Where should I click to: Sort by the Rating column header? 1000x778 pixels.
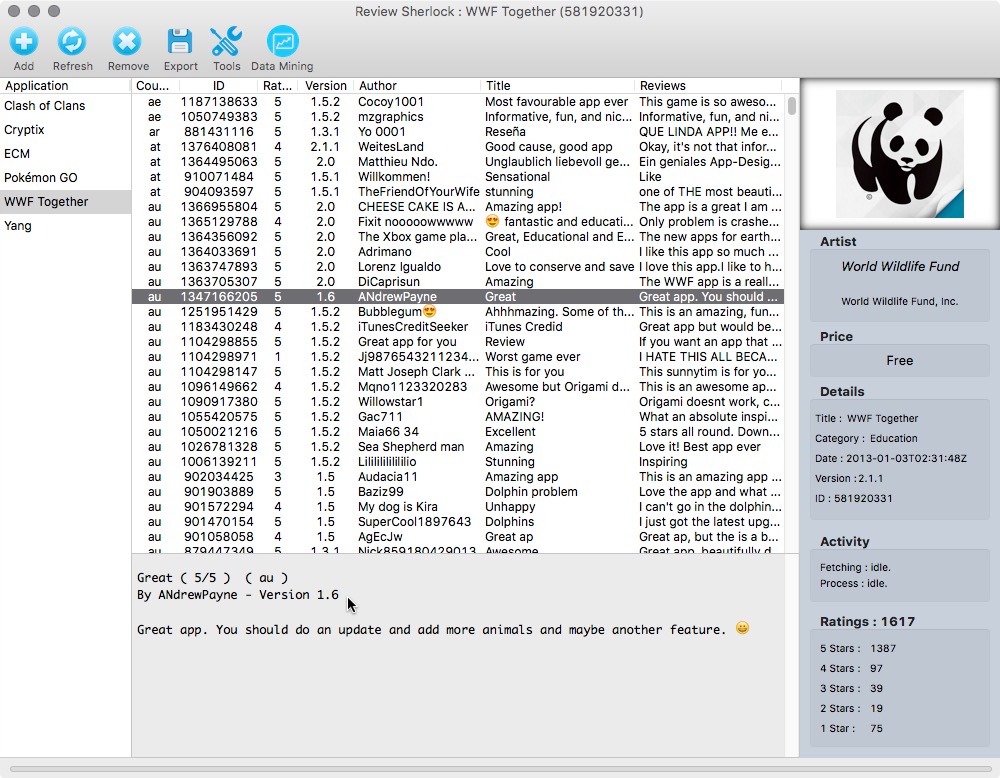tap(277, 85)
